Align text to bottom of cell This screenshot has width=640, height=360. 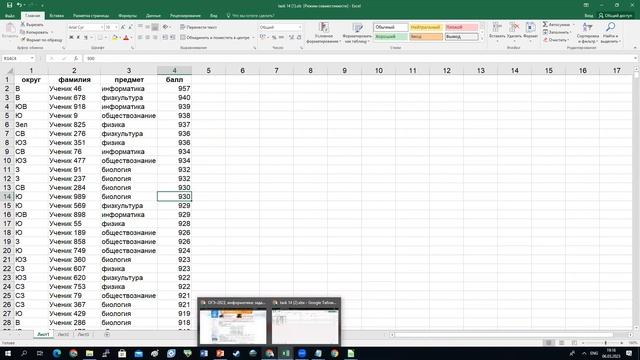pos(155,27)
